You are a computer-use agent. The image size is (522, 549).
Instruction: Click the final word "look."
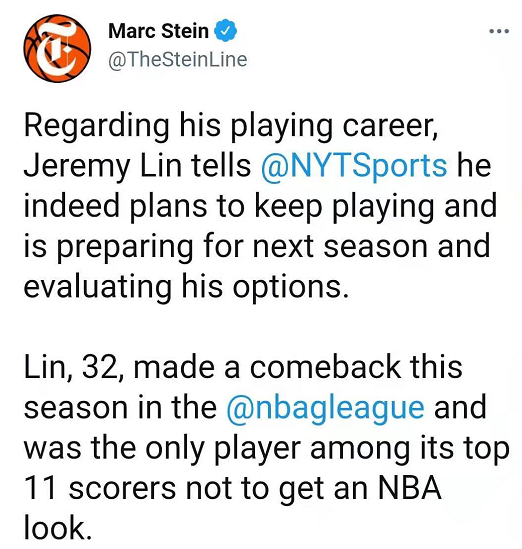click(x=58, y=528)
